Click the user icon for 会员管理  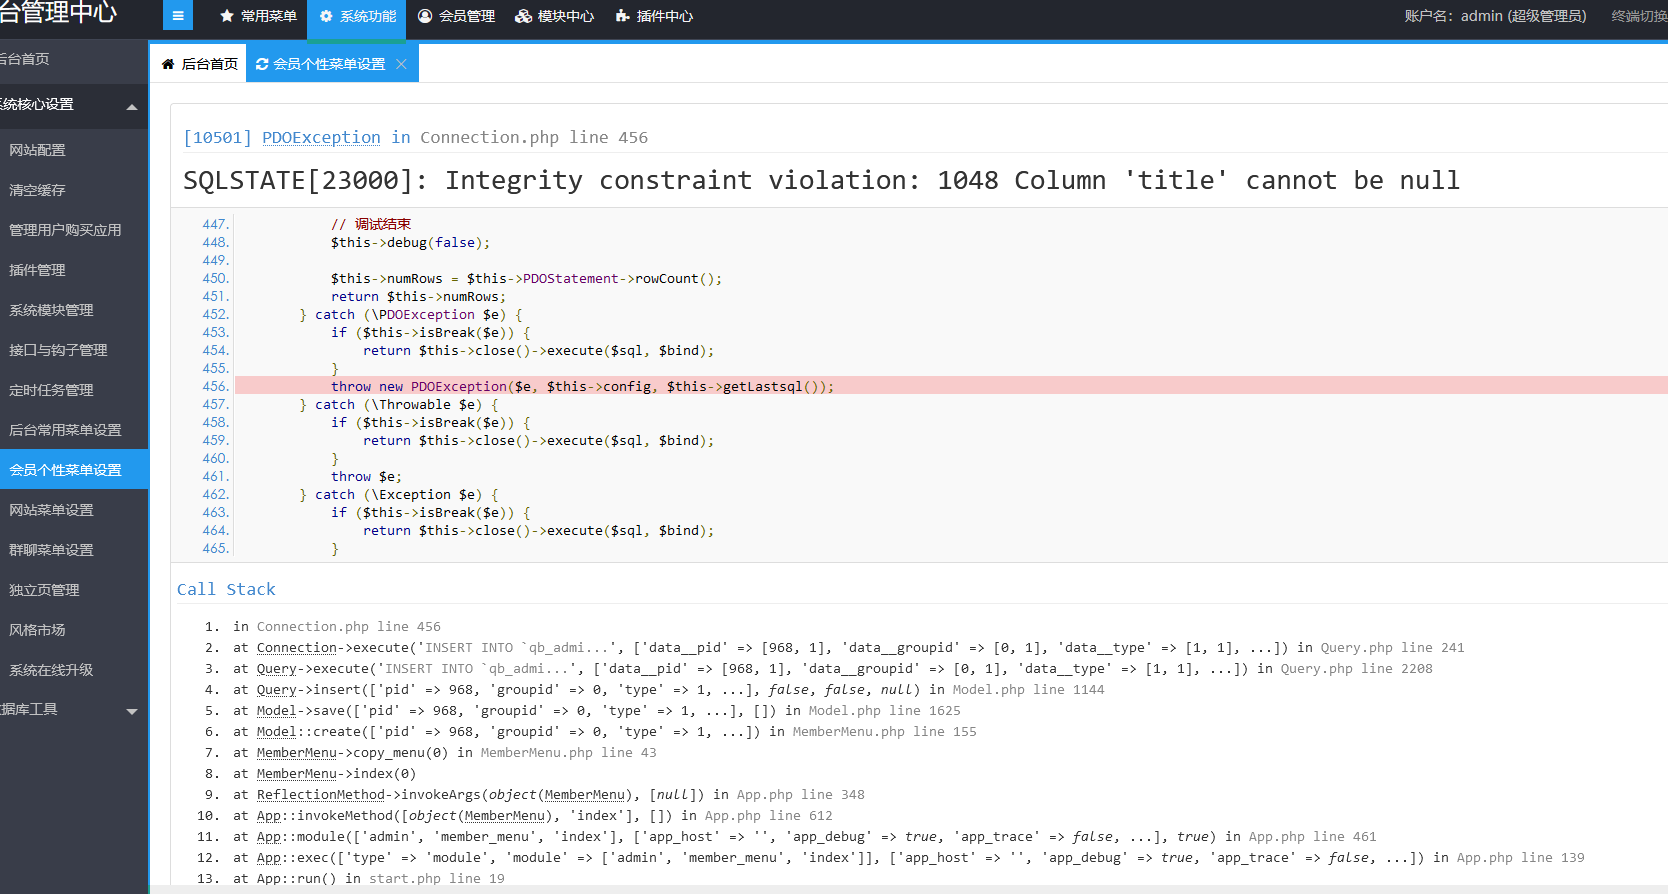(x=425, y=16)
